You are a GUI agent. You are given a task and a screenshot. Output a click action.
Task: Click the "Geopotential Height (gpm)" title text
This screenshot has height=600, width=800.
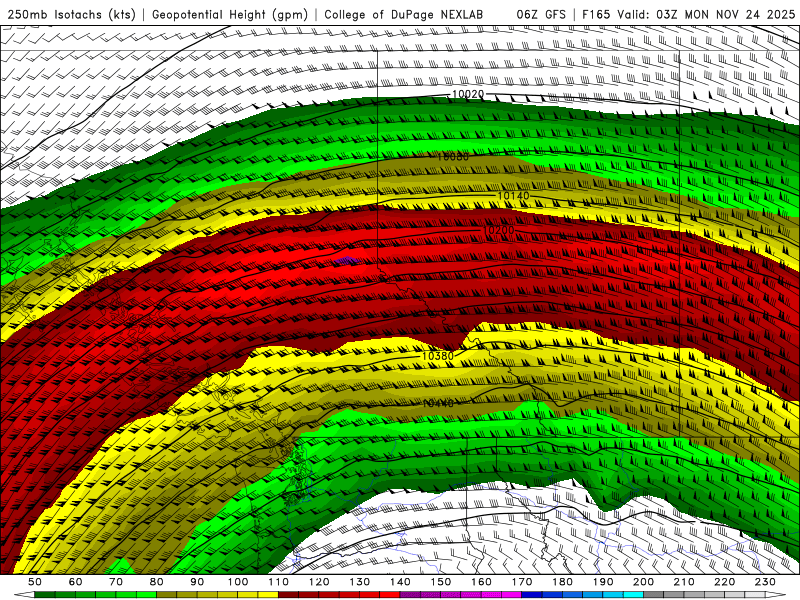pyautogui.click(x=230, y=14)
